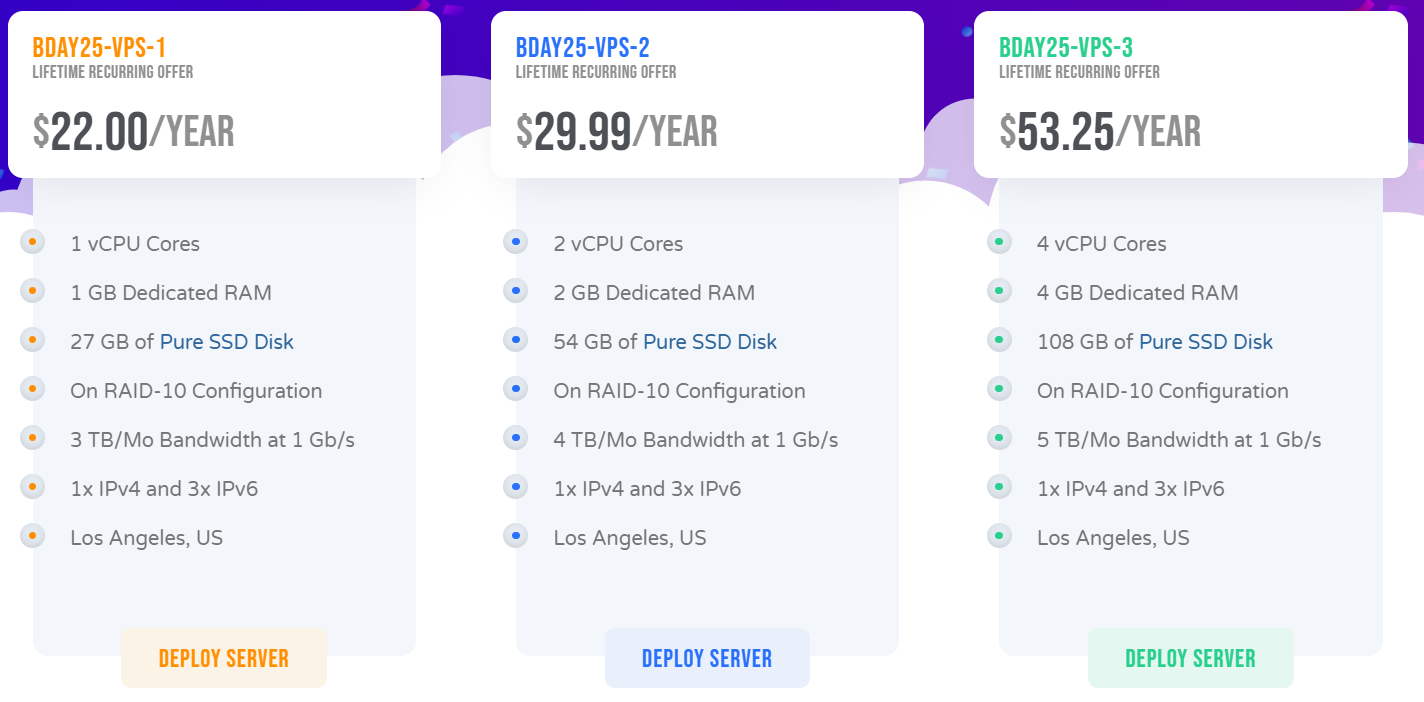The image size is (1424, 702).
Task: Click orange bullet beside 1 vCPU Cores
Action: (33, 242)
